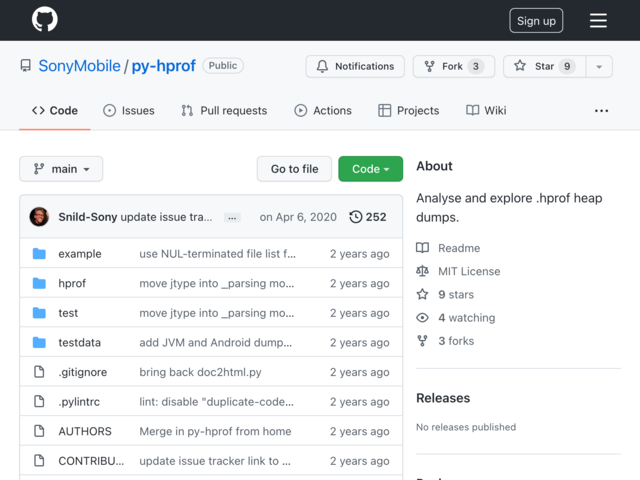The height and width of the screenshot is (480, 640).
Task: Open the .gitignore file
Action: [82, 372]
